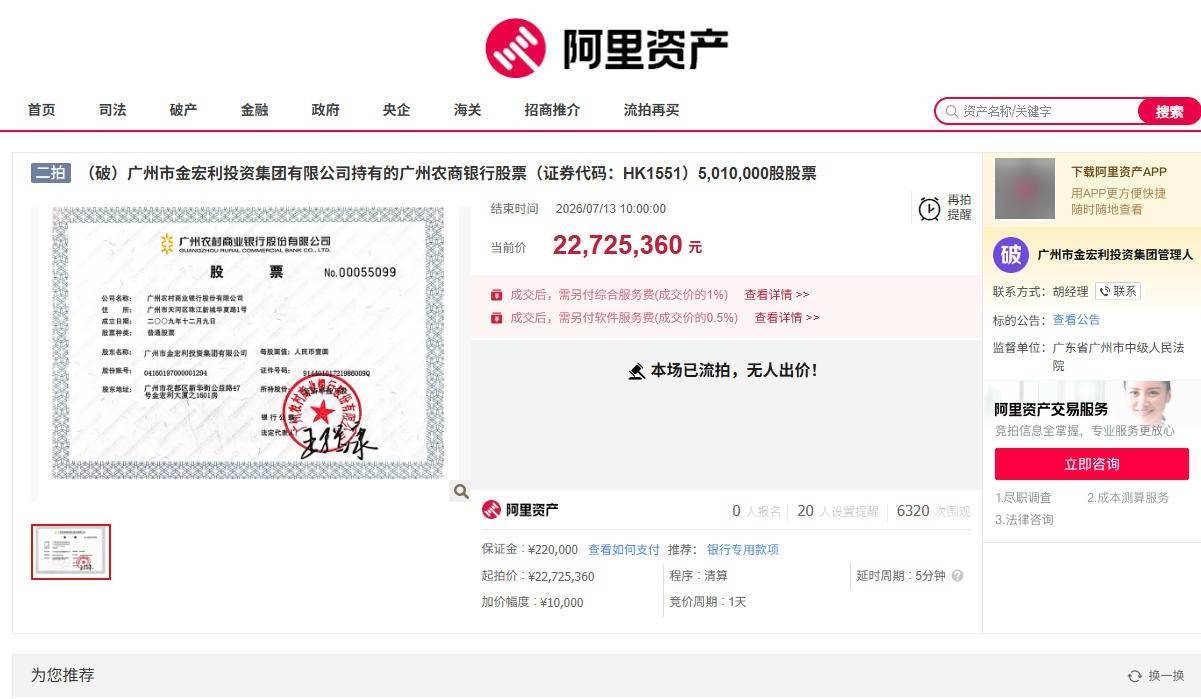Open the 海关 navigation tab
This screenshot has width=1201, height=699.
[x=468, y=110]
